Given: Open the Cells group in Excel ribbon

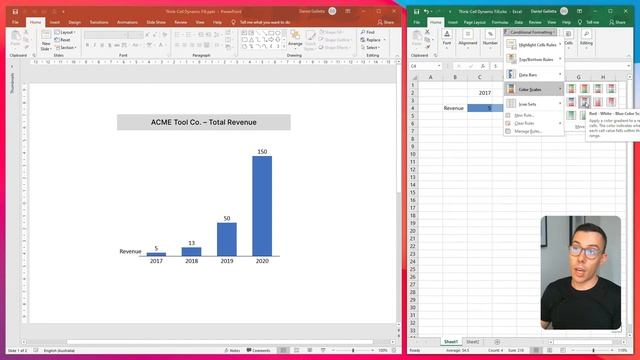Looking at the screenshot, I should pyautogui.click(x=569, y=39).
